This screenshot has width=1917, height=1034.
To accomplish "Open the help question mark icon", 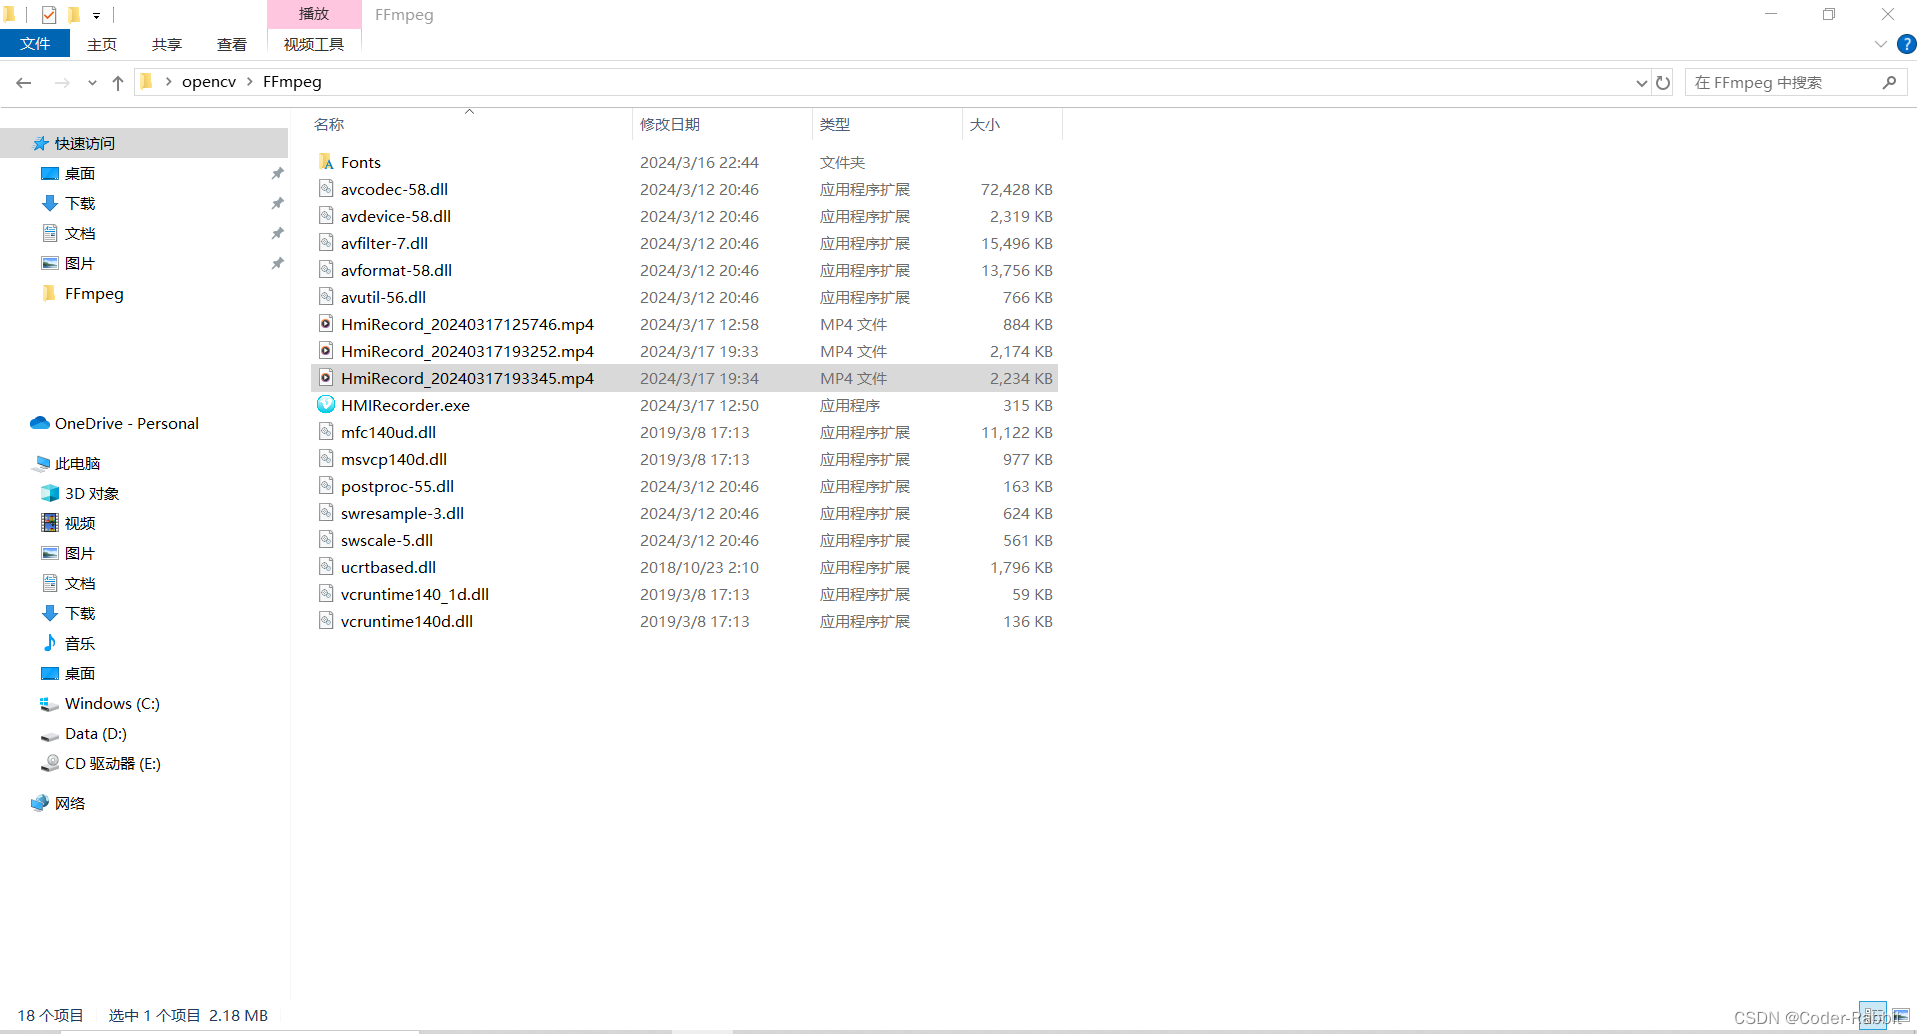I will coord(1906,44).
